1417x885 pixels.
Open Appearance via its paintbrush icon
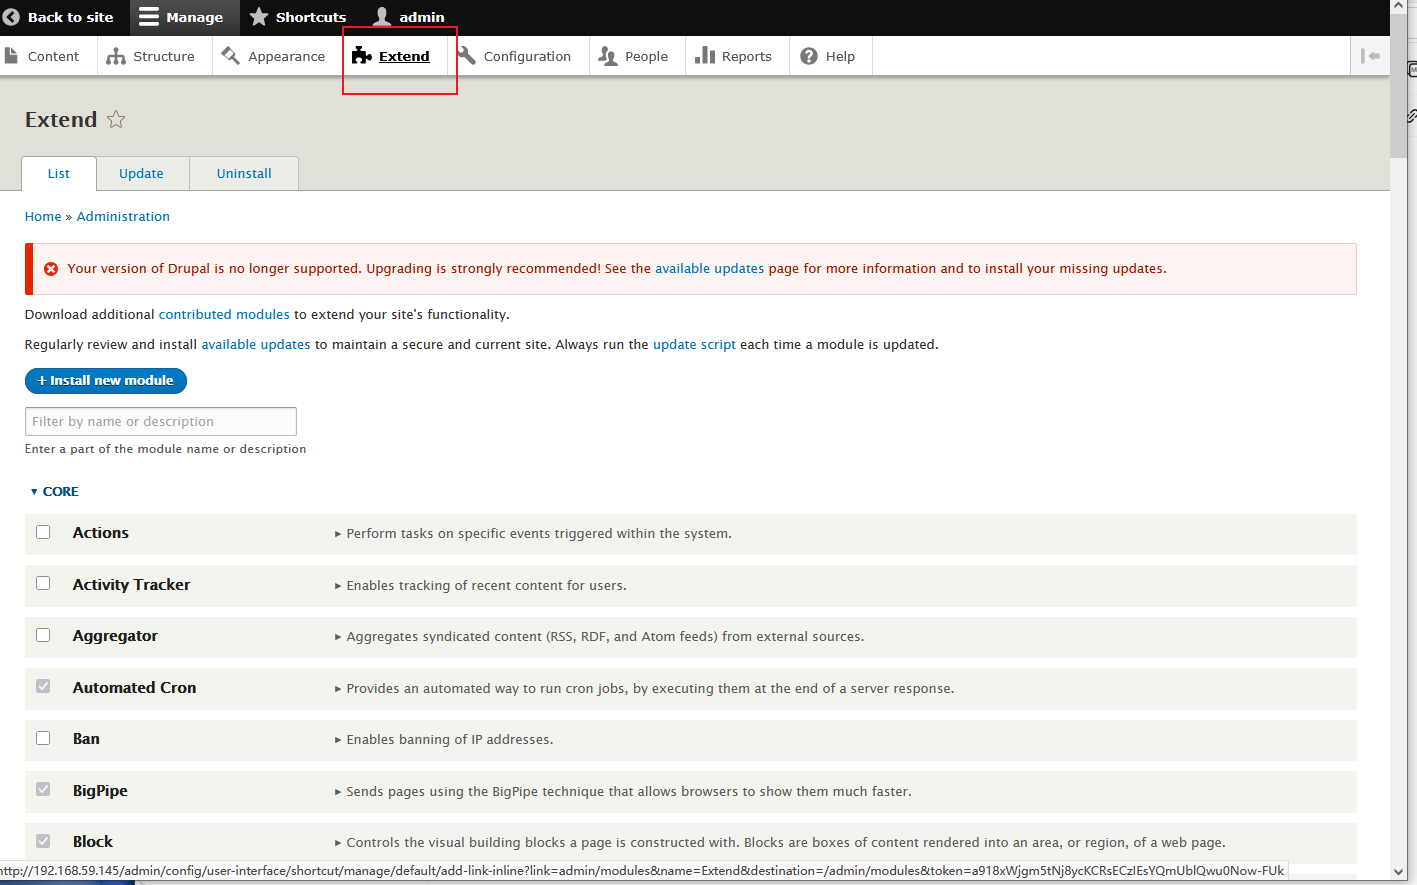pyautogui.click(x=231, y=56)
